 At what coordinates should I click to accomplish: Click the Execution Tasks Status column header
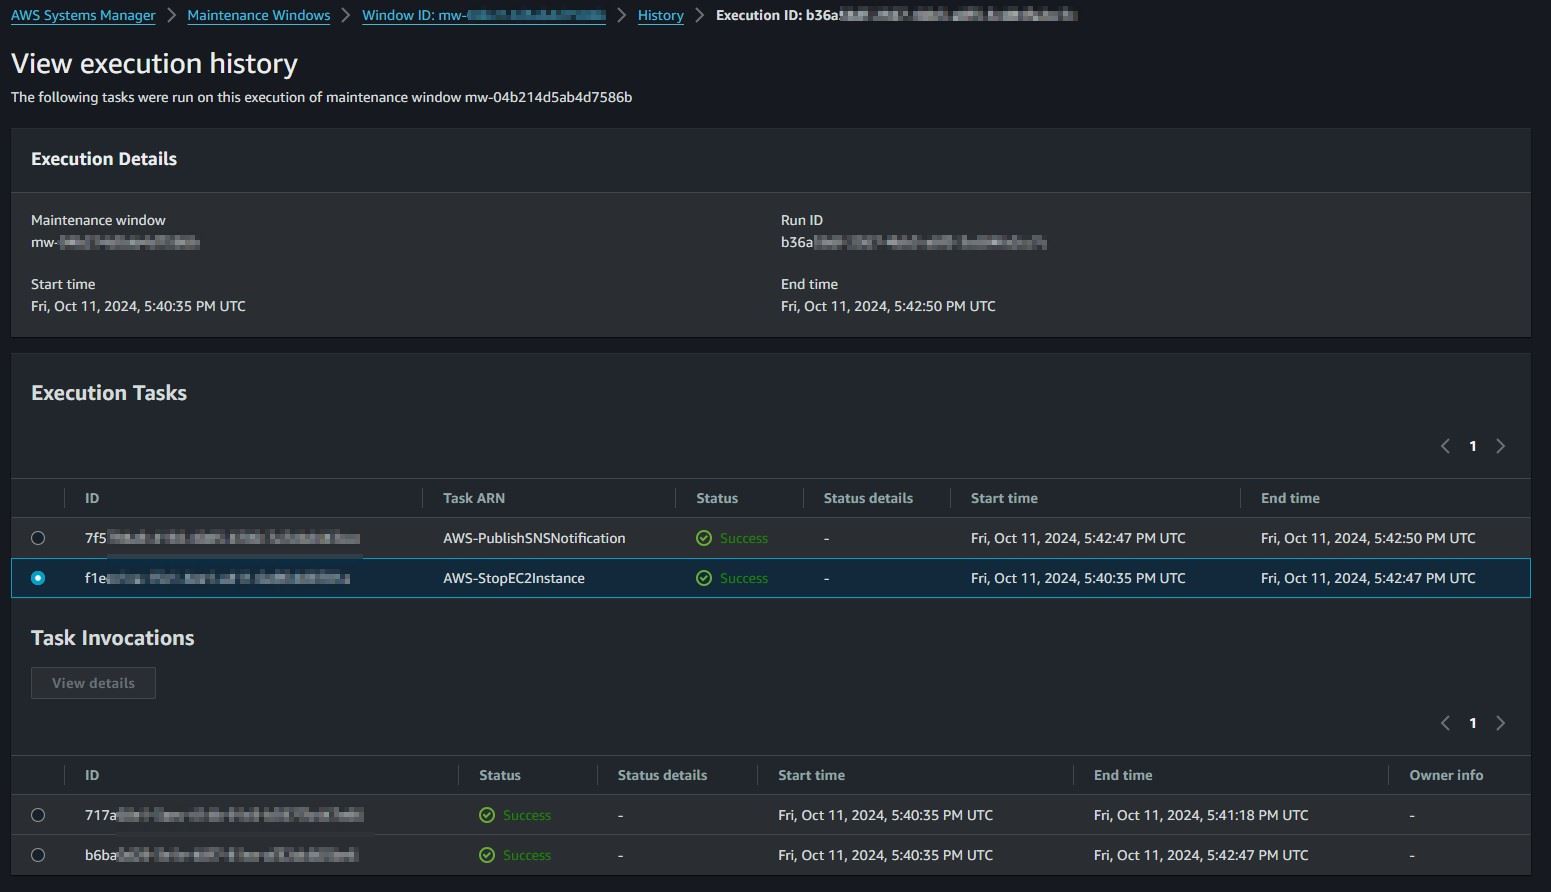(x=717, y=498)
